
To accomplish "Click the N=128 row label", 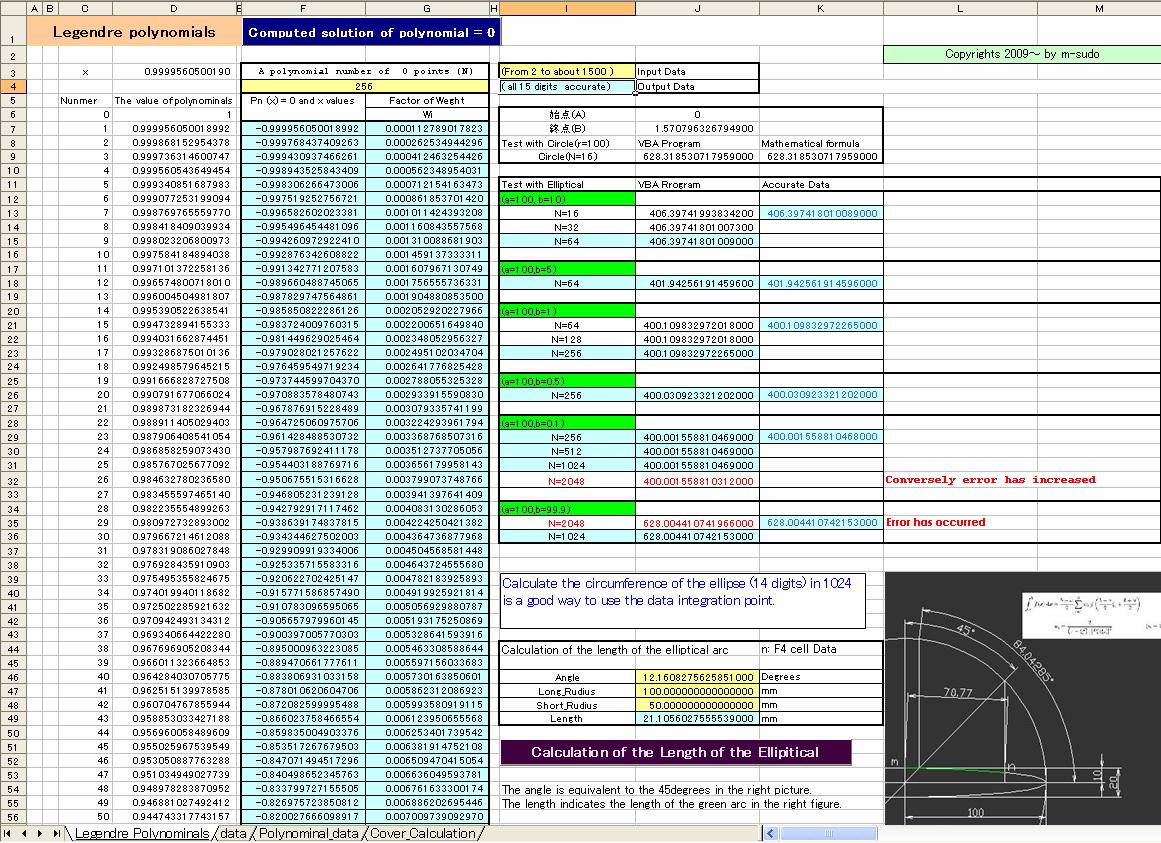I will pos(567,340).
